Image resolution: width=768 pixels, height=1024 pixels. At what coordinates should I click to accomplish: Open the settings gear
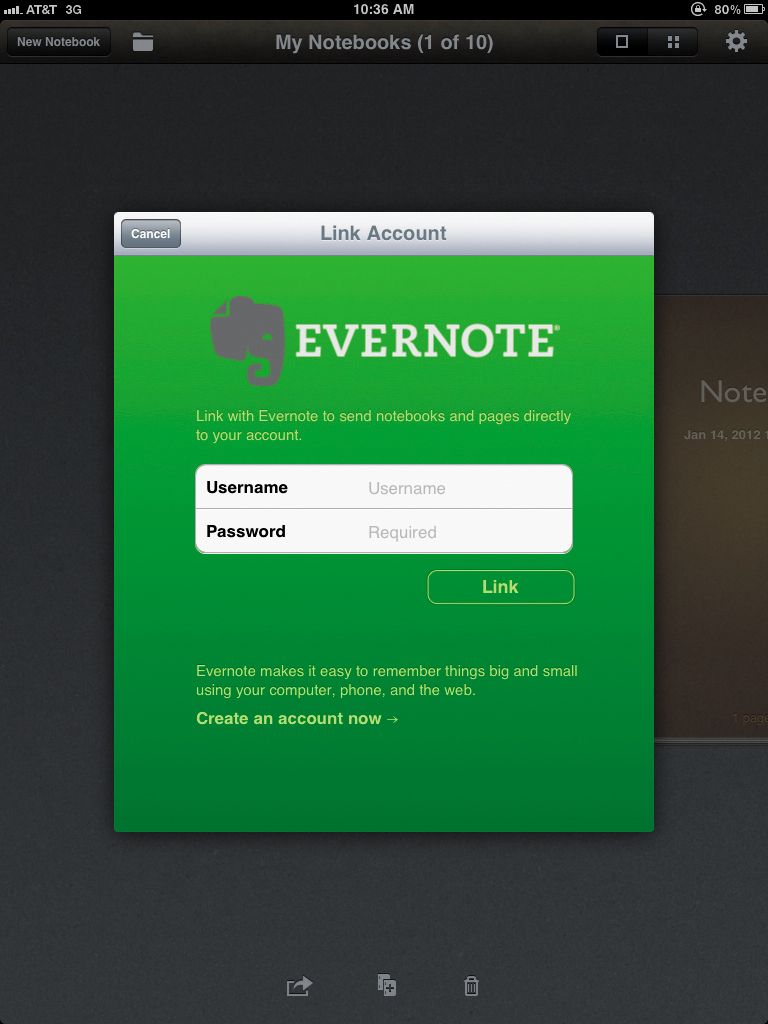[x=736, y=41]
